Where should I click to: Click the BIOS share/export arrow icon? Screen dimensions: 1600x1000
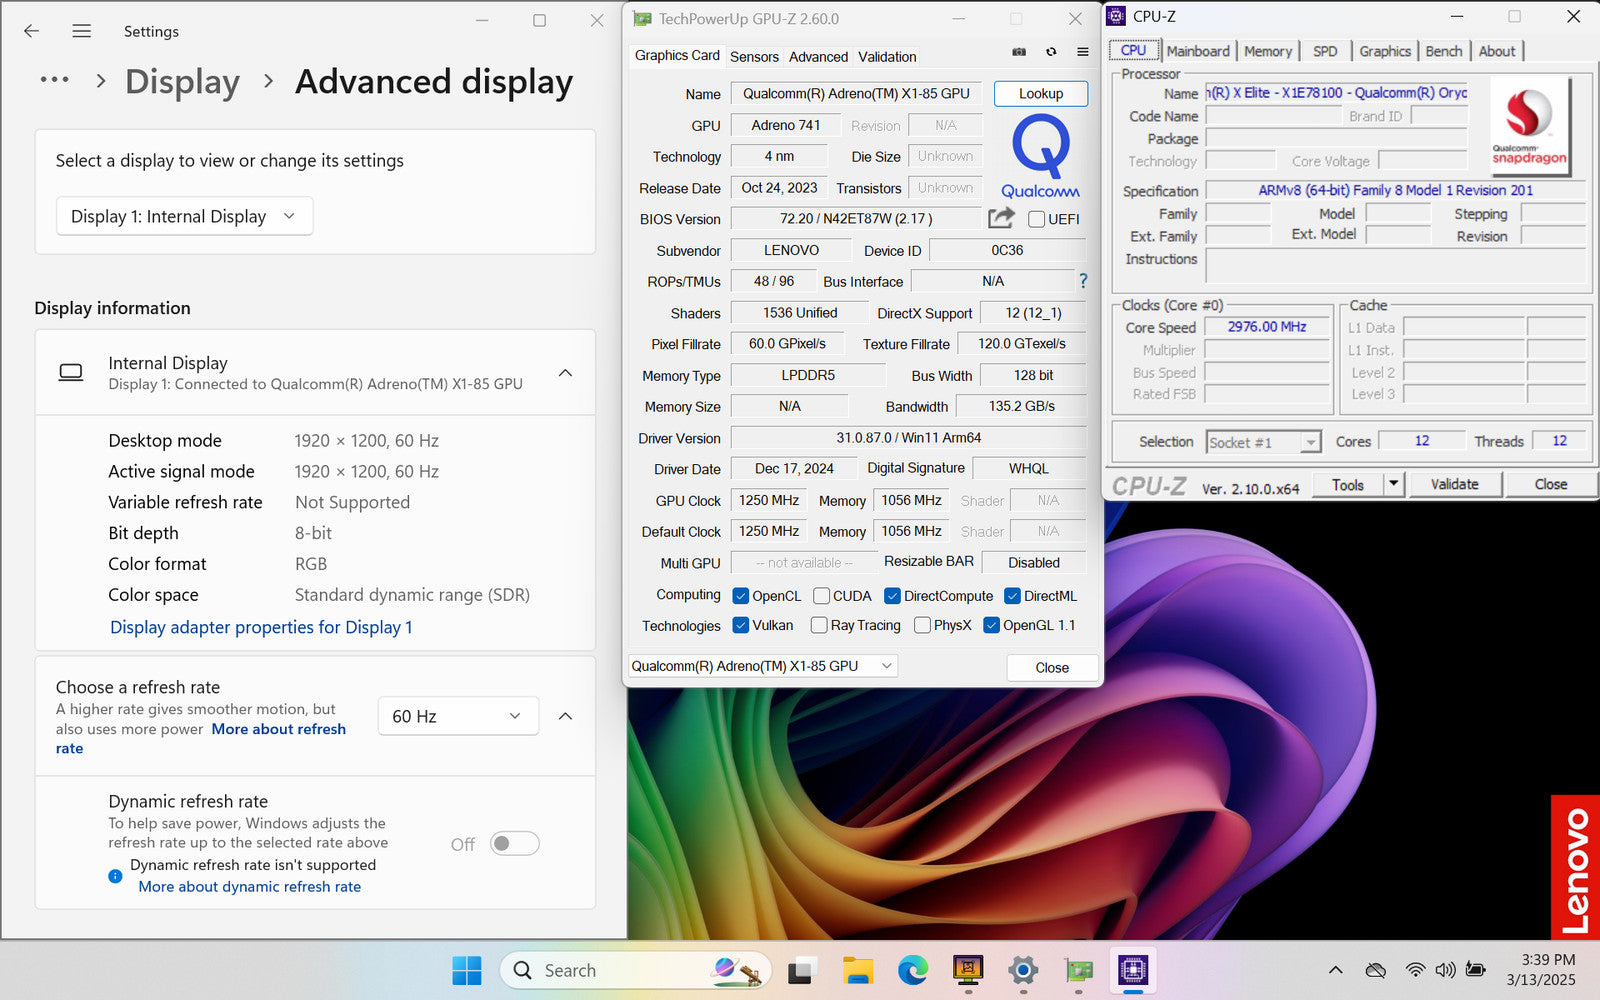[1001, 218]
